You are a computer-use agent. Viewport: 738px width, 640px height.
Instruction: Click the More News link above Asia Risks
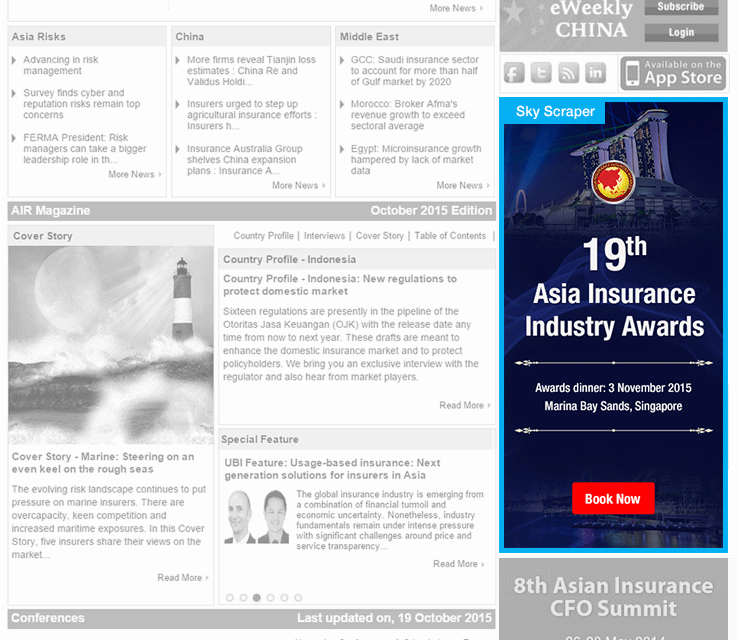(x=456, y=8)
